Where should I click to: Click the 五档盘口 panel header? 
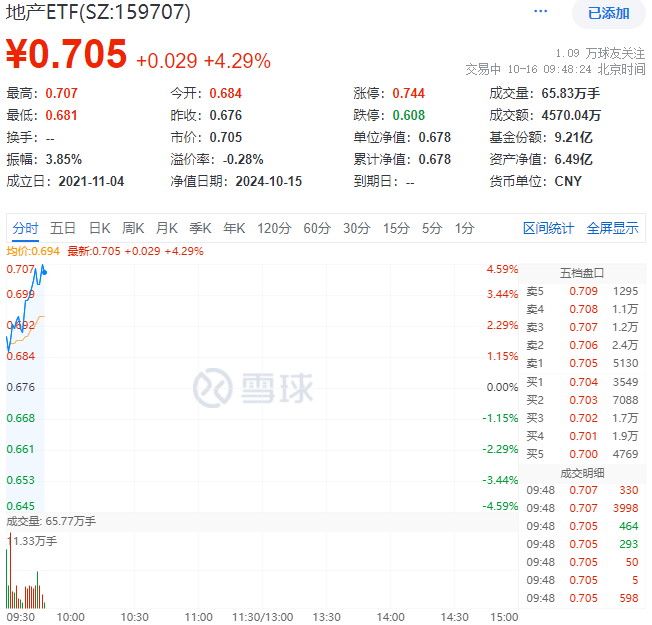pyautogui.click(x=582, y=273)
